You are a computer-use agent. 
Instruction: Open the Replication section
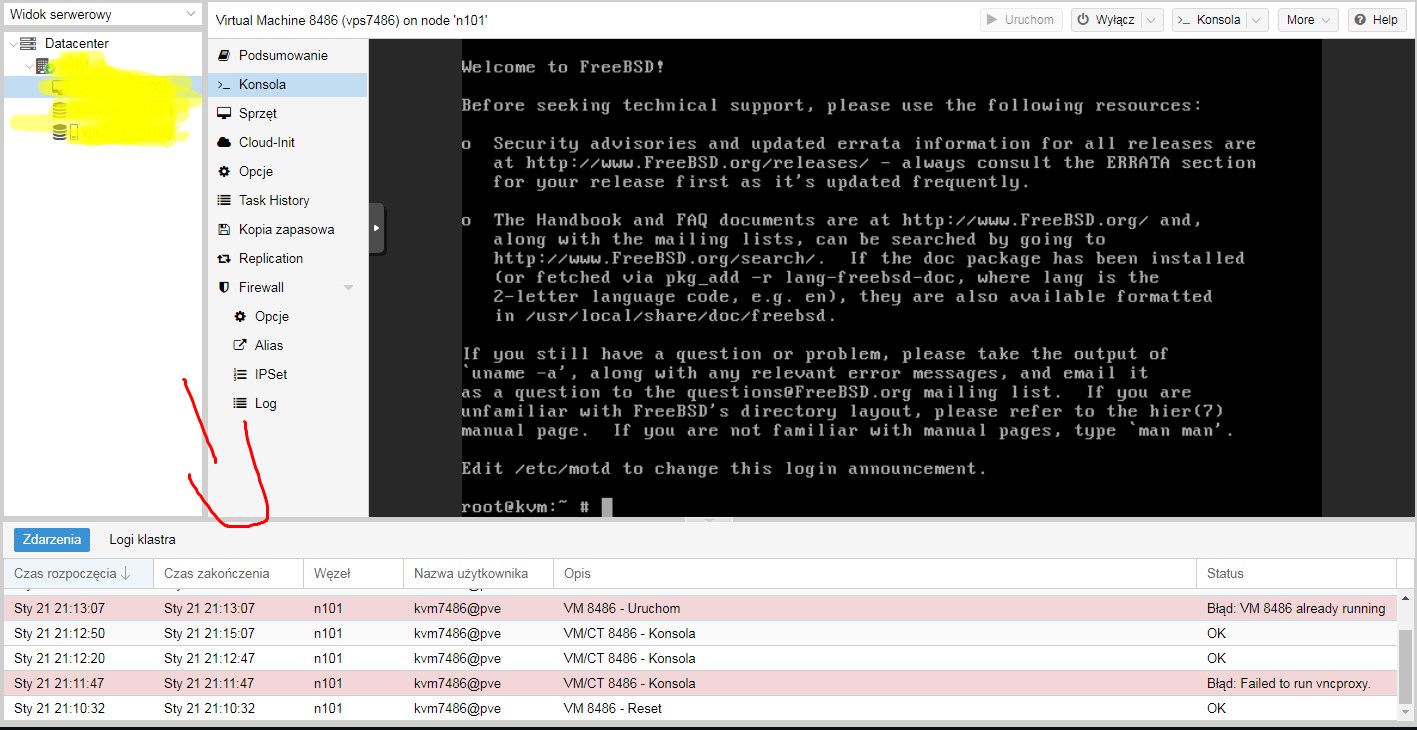pos(270,259)
